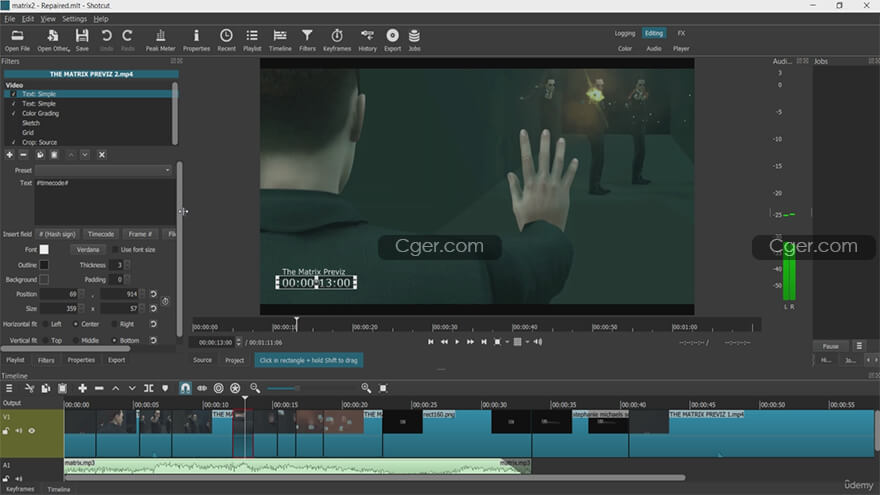Open the Peak Meter panel
Screen dimensions: 880x495
pyautogui.click(x=161, y=40)
